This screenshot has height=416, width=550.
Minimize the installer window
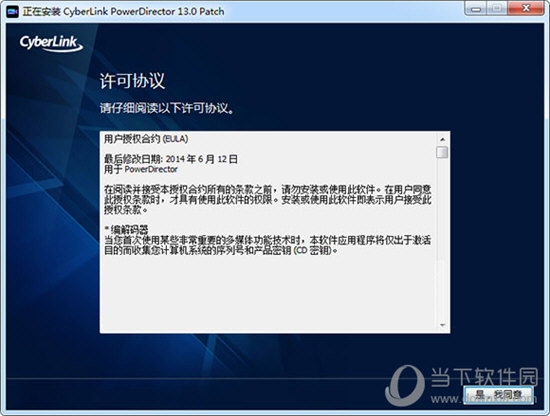coord(476,8)
